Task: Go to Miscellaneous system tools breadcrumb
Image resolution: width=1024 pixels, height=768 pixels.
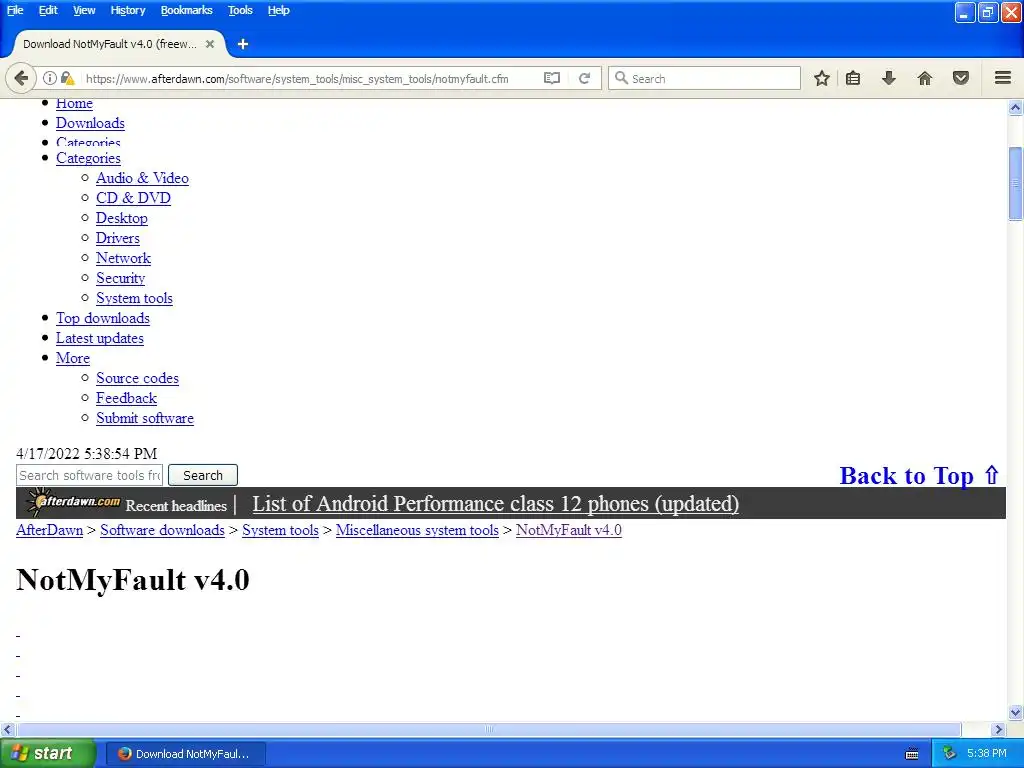Action: click(417, 530)
